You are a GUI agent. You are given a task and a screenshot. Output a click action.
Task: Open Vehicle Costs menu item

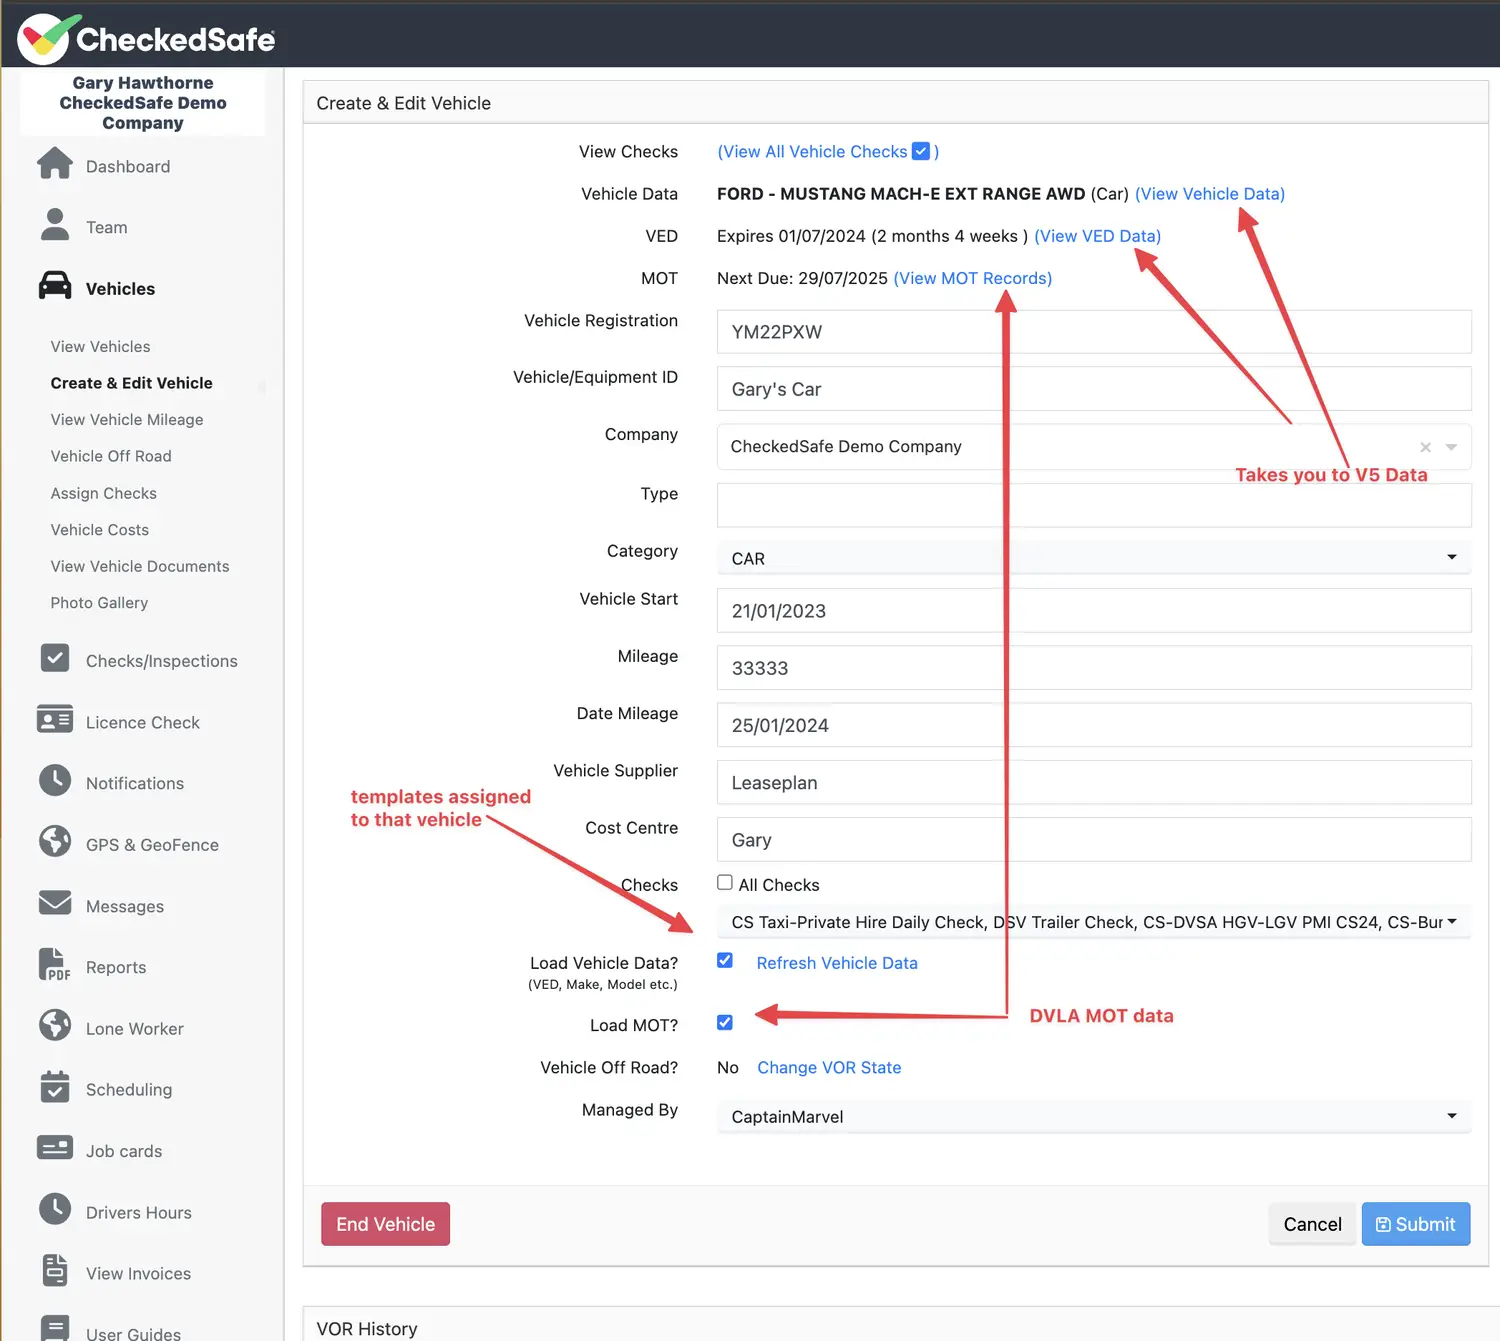coord(99,530)
